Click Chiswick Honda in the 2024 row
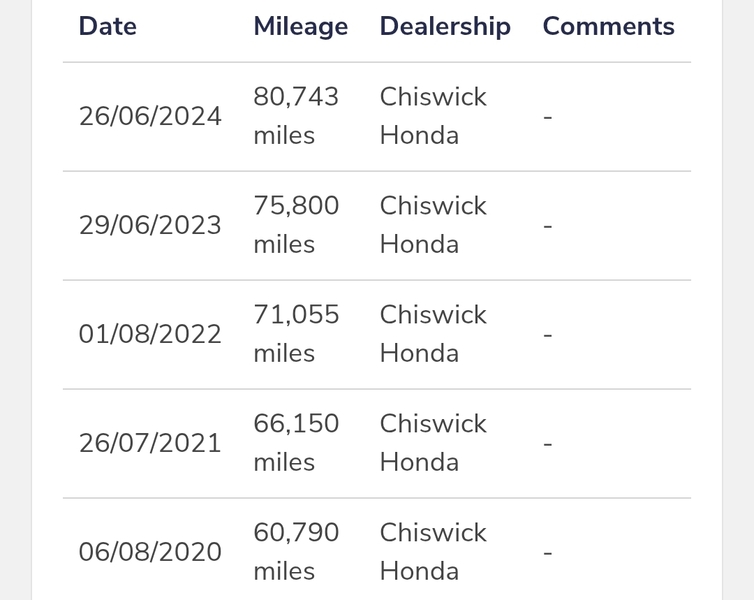This screenshot has height=600, width=754. [433, 116]
